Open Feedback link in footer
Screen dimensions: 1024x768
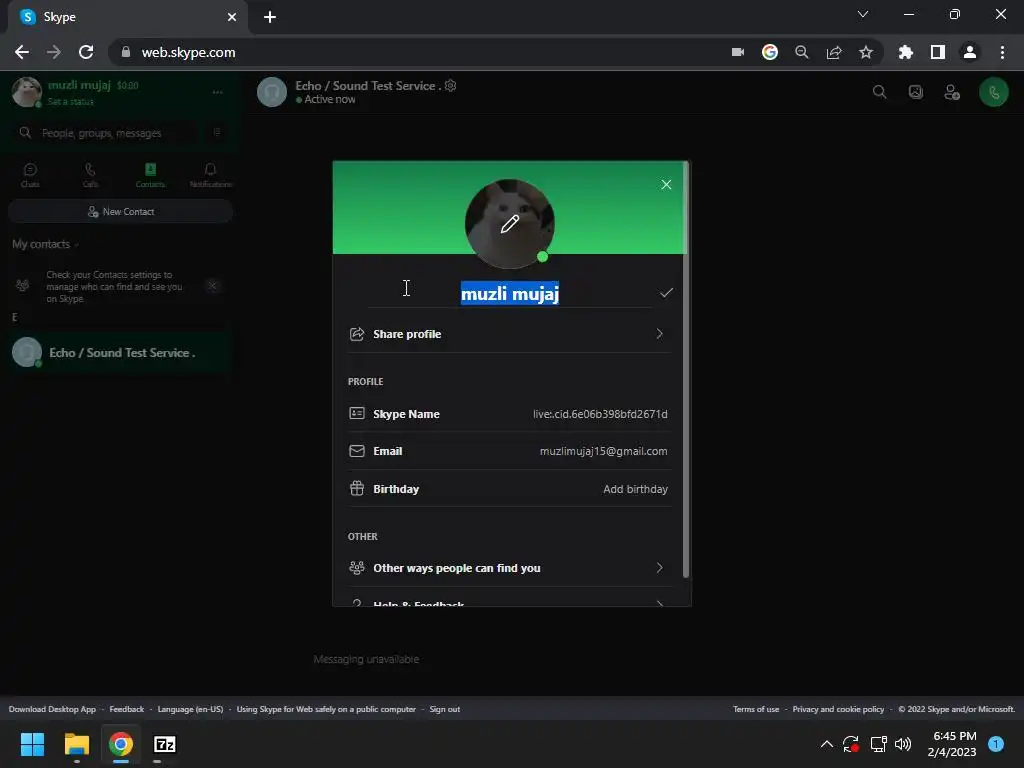(127, 709)
